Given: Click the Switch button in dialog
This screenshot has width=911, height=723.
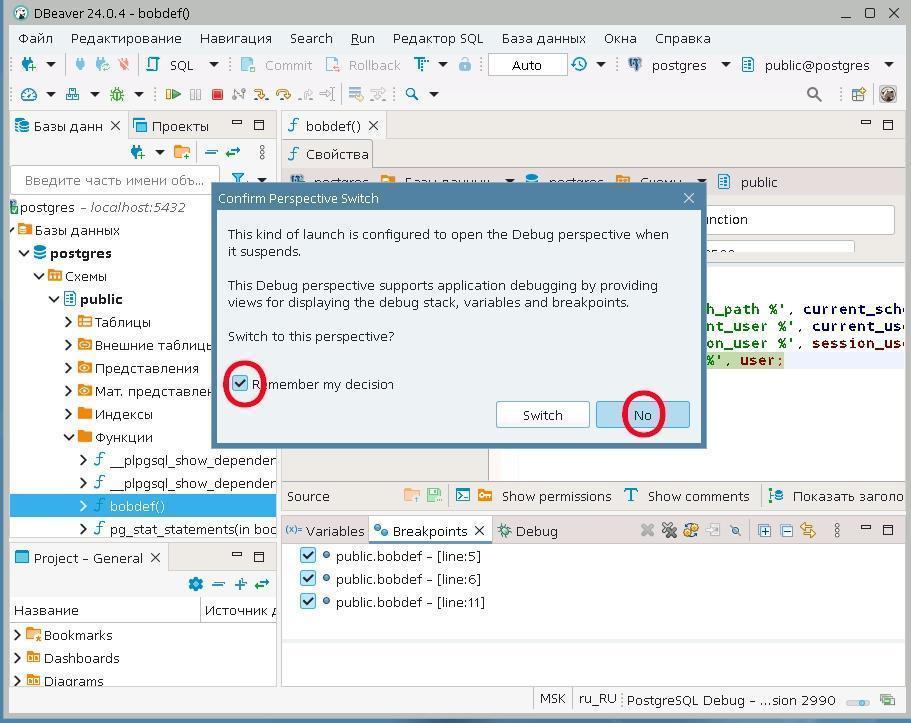Looking at the screenshot, I should tap(542, 415).
